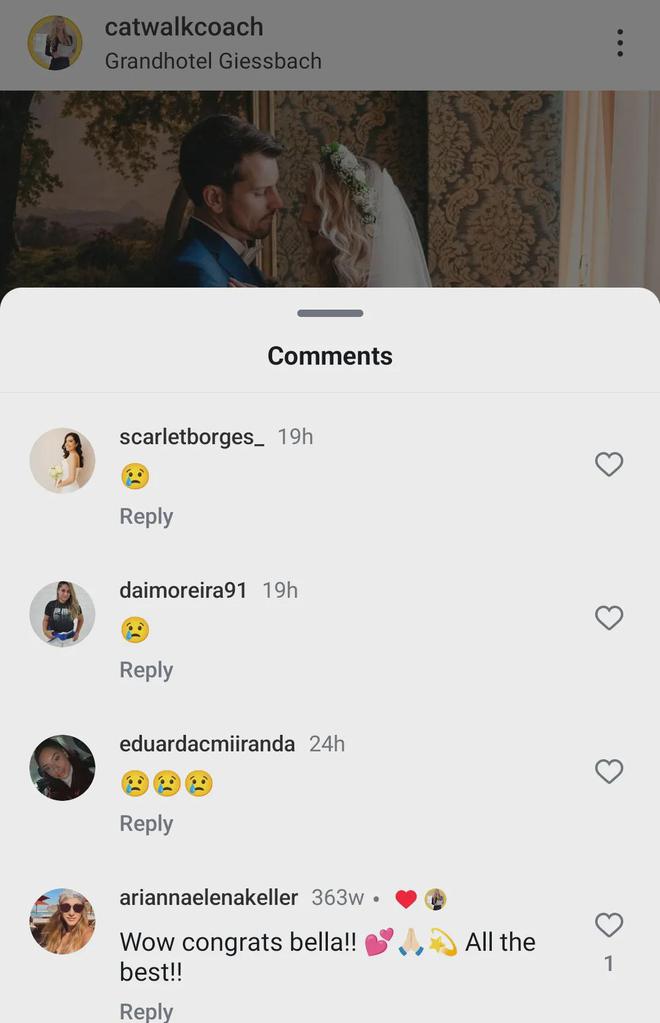
Task: Tap scarletborges_ username
Action: coord(192,437)
